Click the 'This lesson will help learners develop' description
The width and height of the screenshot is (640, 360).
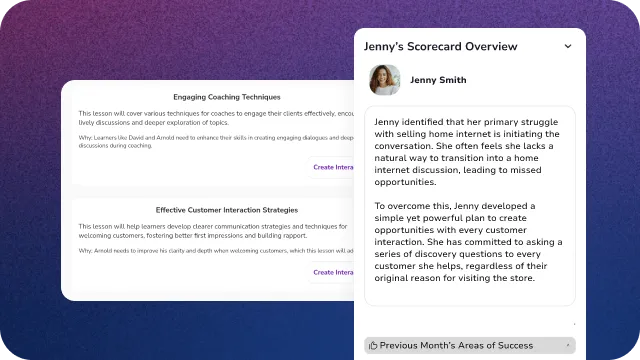(x=213, y=231)
